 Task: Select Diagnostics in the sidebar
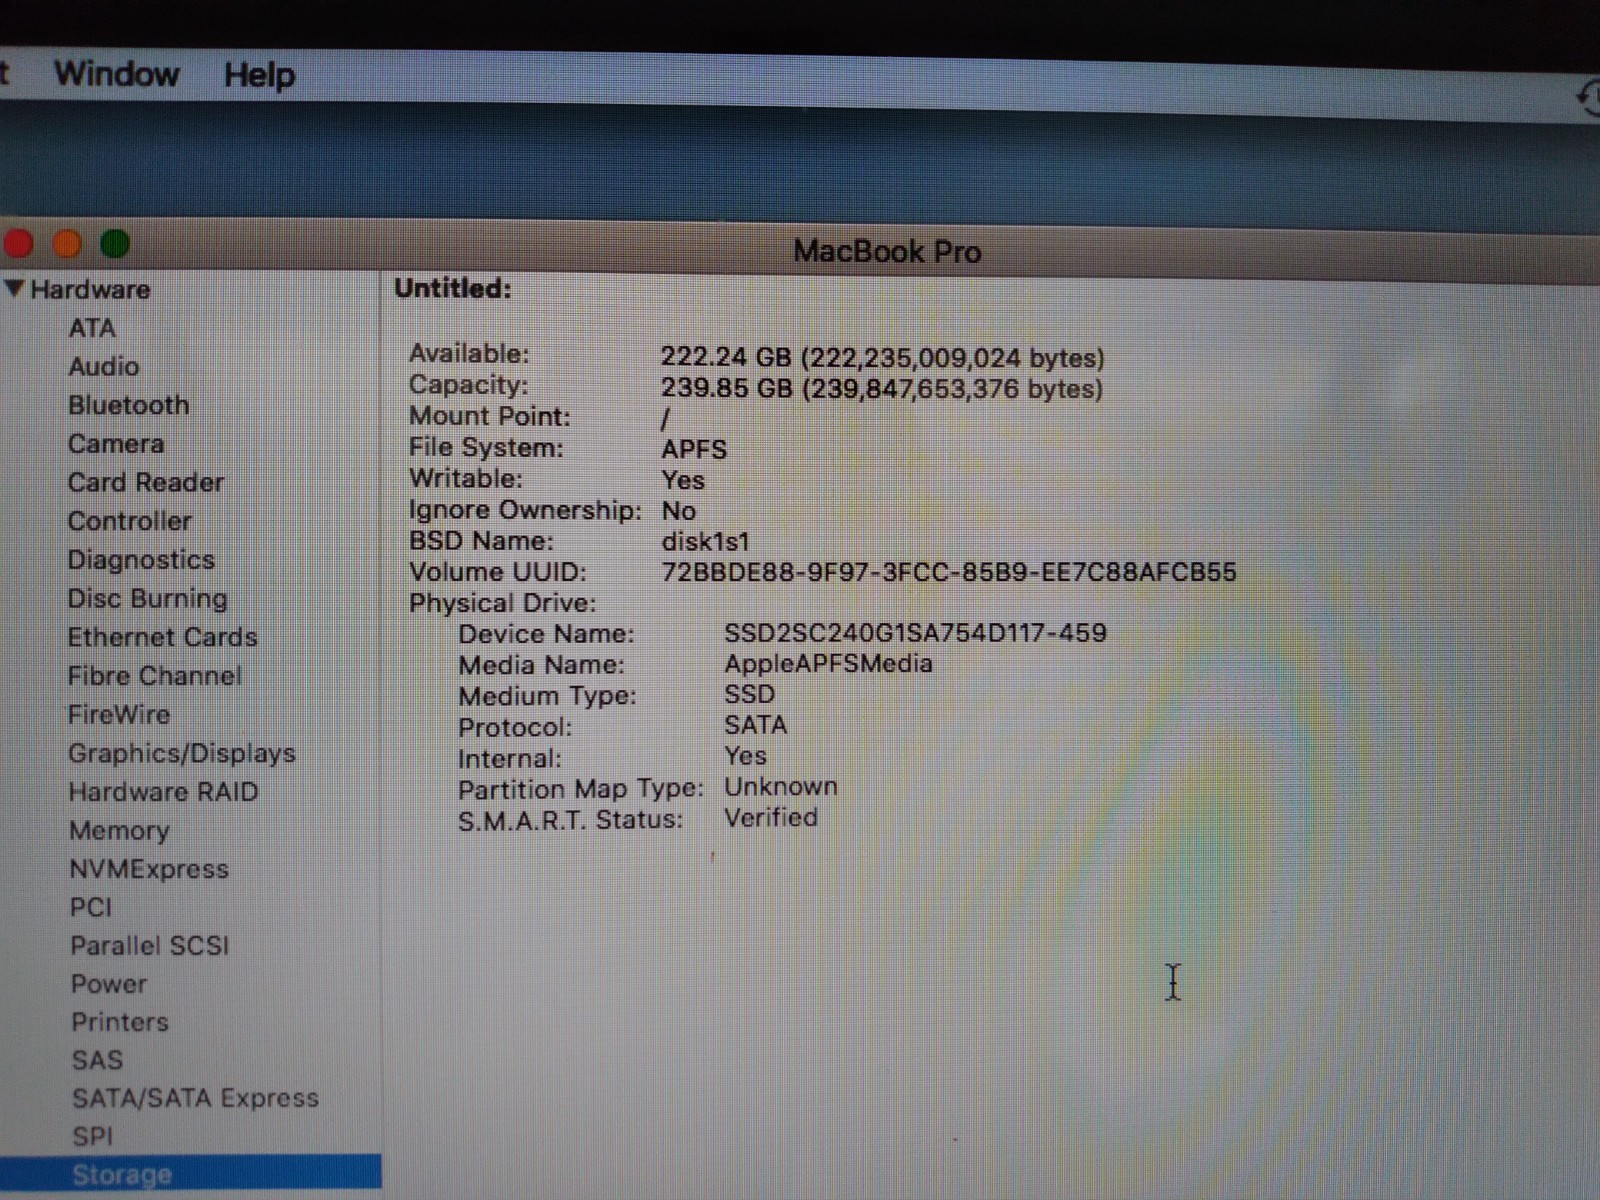point(141,560)
